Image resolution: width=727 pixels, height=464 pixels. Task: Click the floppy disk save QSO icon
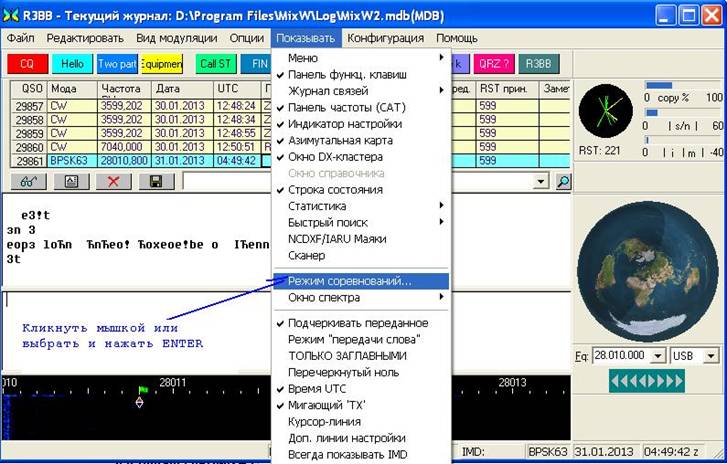tap(155, 181)
